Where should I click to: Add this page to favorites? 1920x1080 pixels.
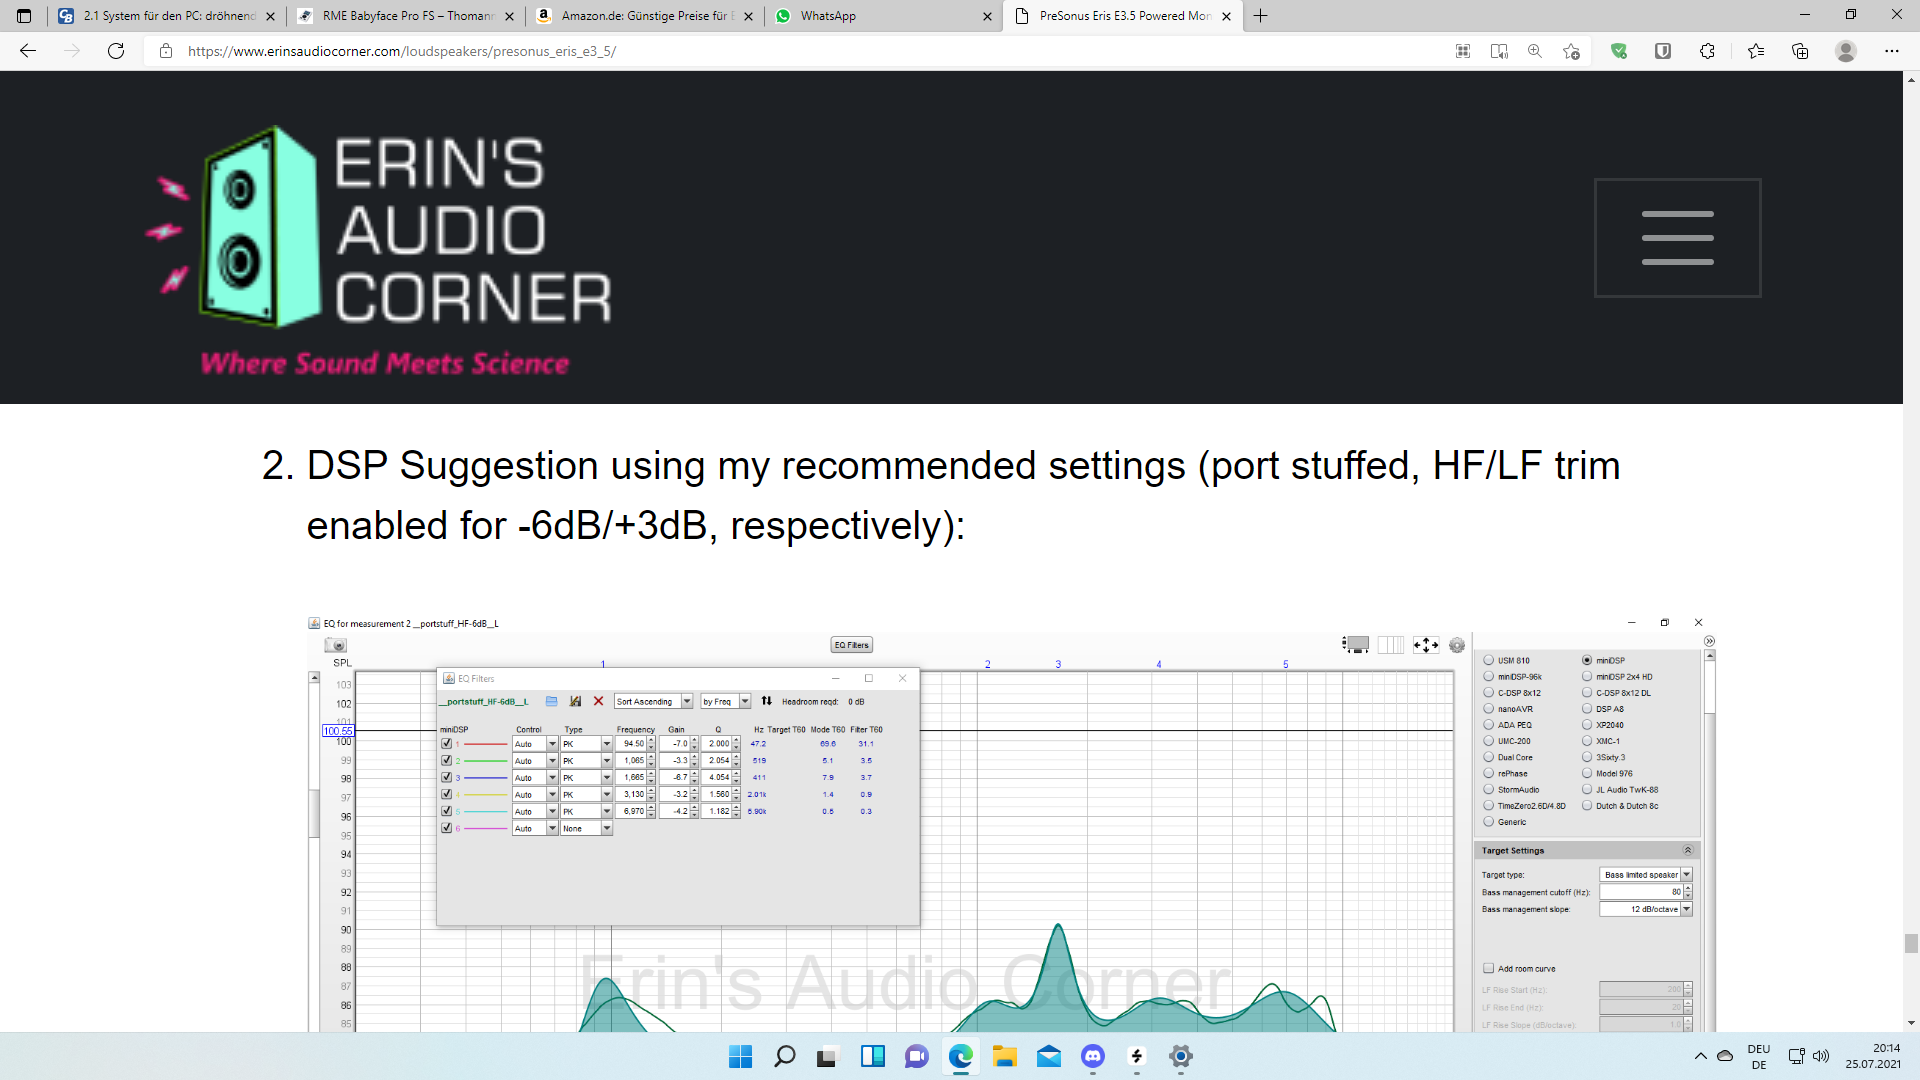(1571, 51)
